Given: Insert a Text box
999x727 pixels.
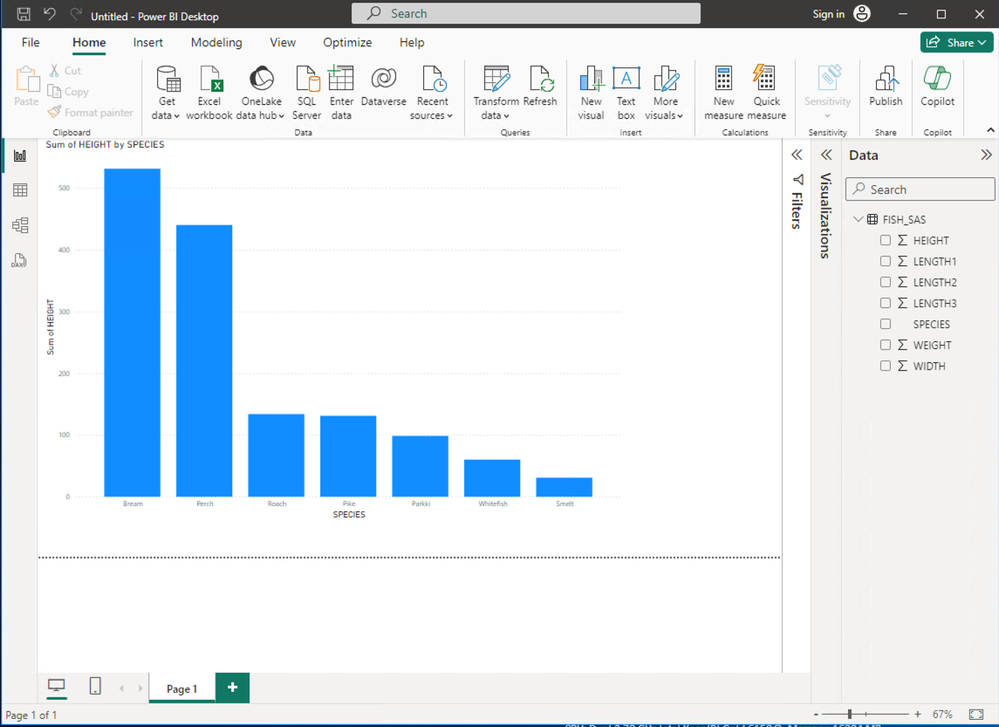Looking at the screenshot, I should (626, 93).
